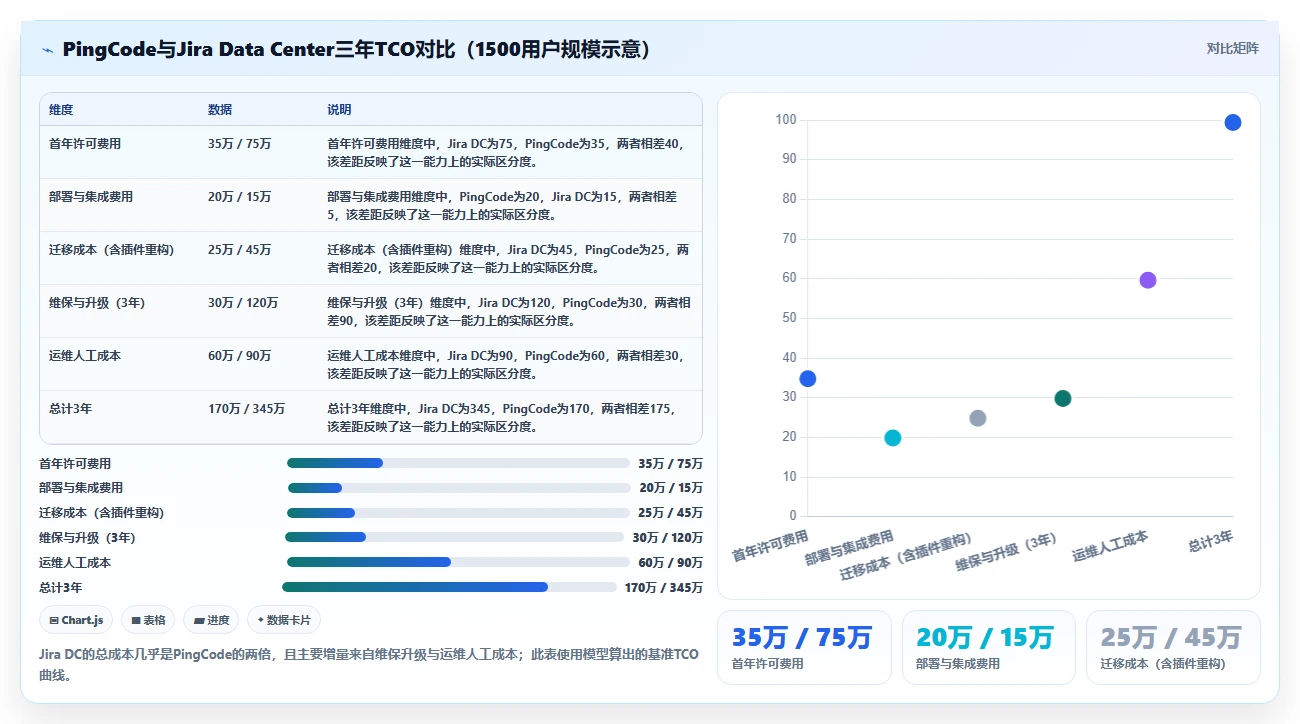Select the 首年许可费用 table row label
Image resolution: width=1300 pixels, height=724 pixels.
[85, 144]
